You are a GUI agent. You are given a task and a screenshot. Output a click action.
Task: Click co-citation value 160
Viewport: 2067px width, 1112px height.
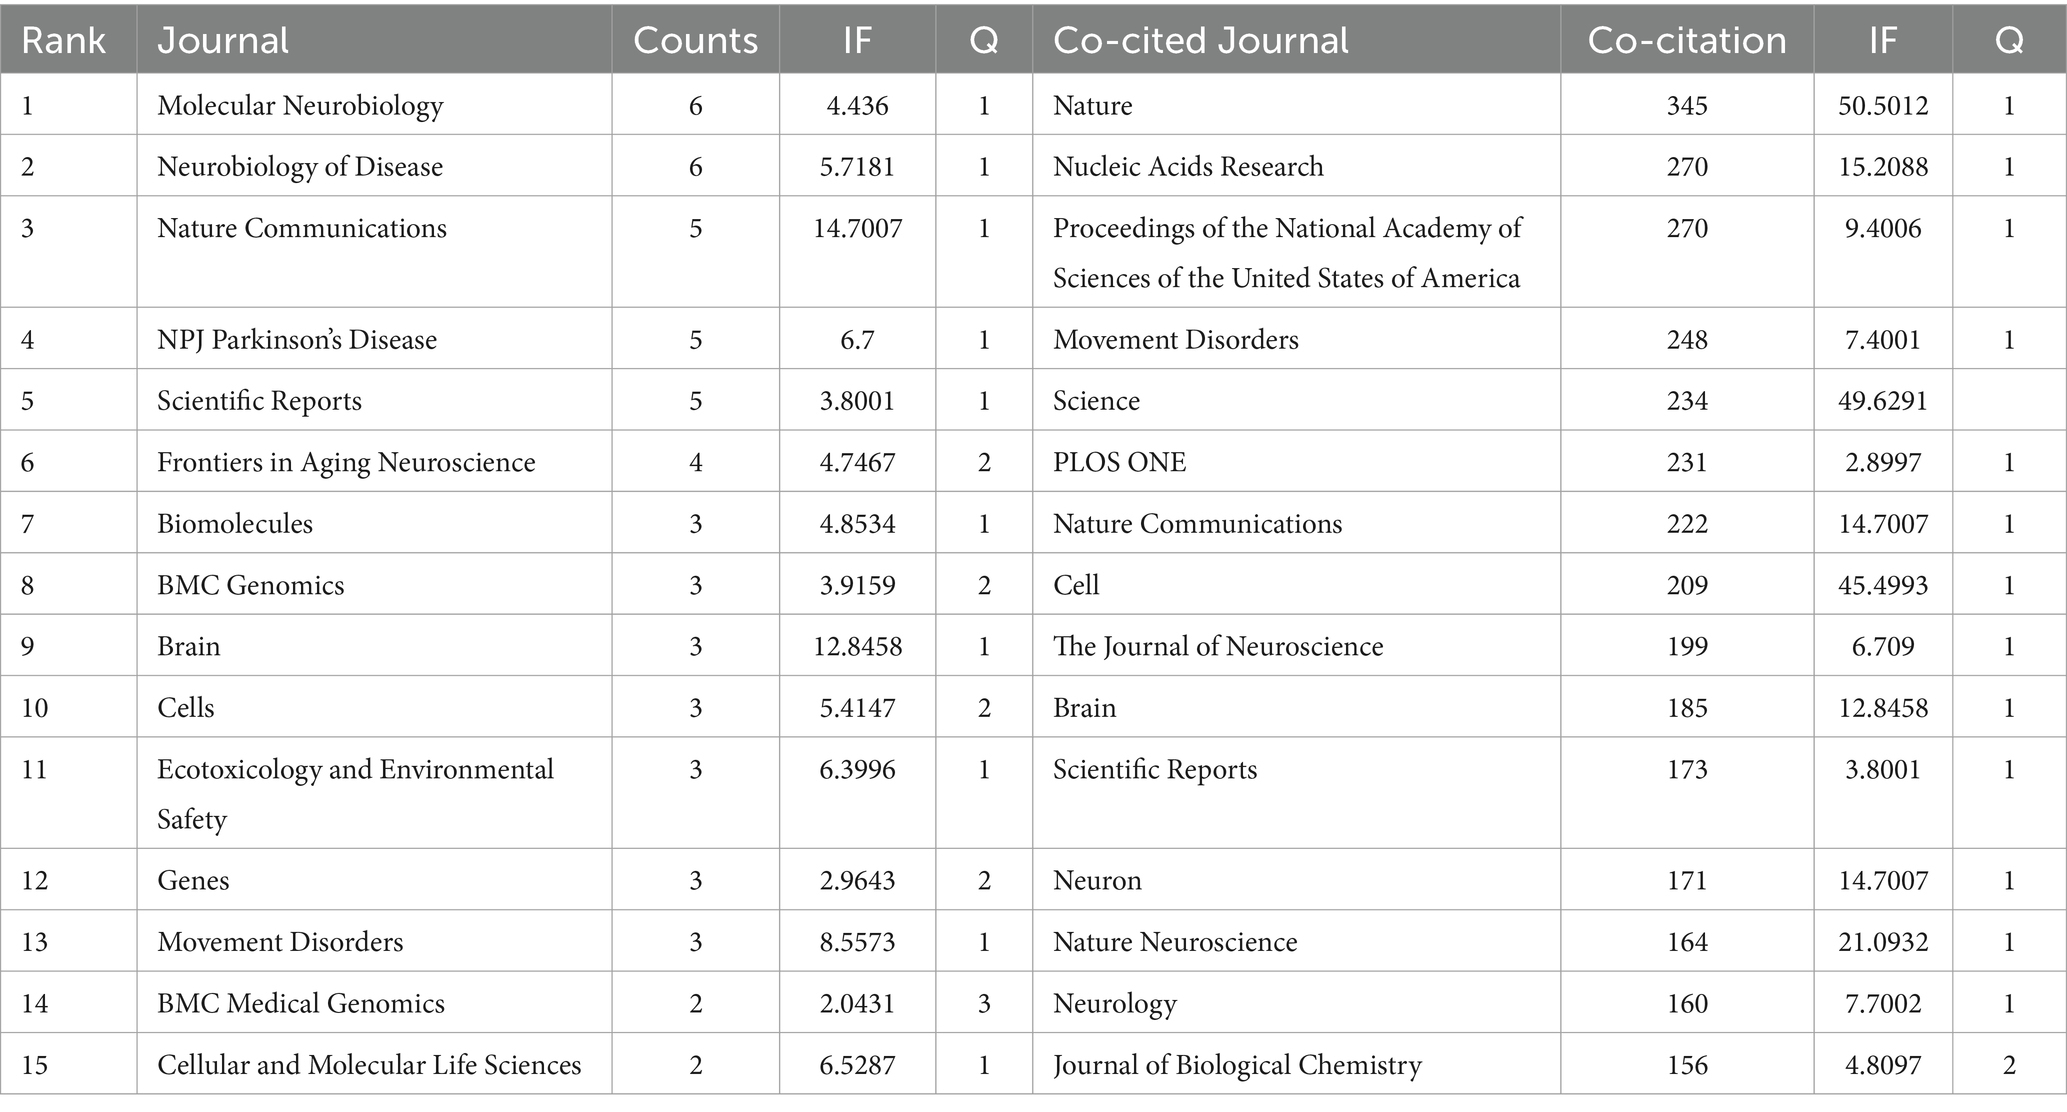coord(1687,1004)
